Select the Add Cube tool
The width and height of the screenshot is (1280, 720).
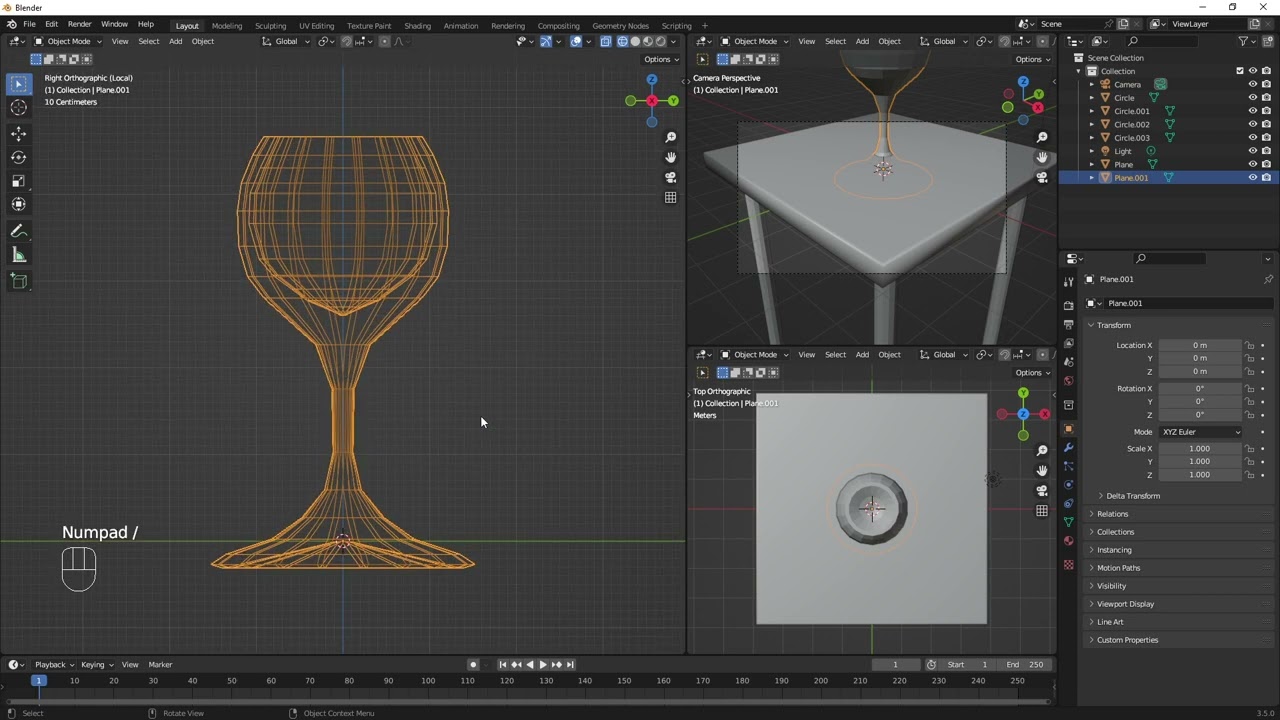[x=19, y=281]
